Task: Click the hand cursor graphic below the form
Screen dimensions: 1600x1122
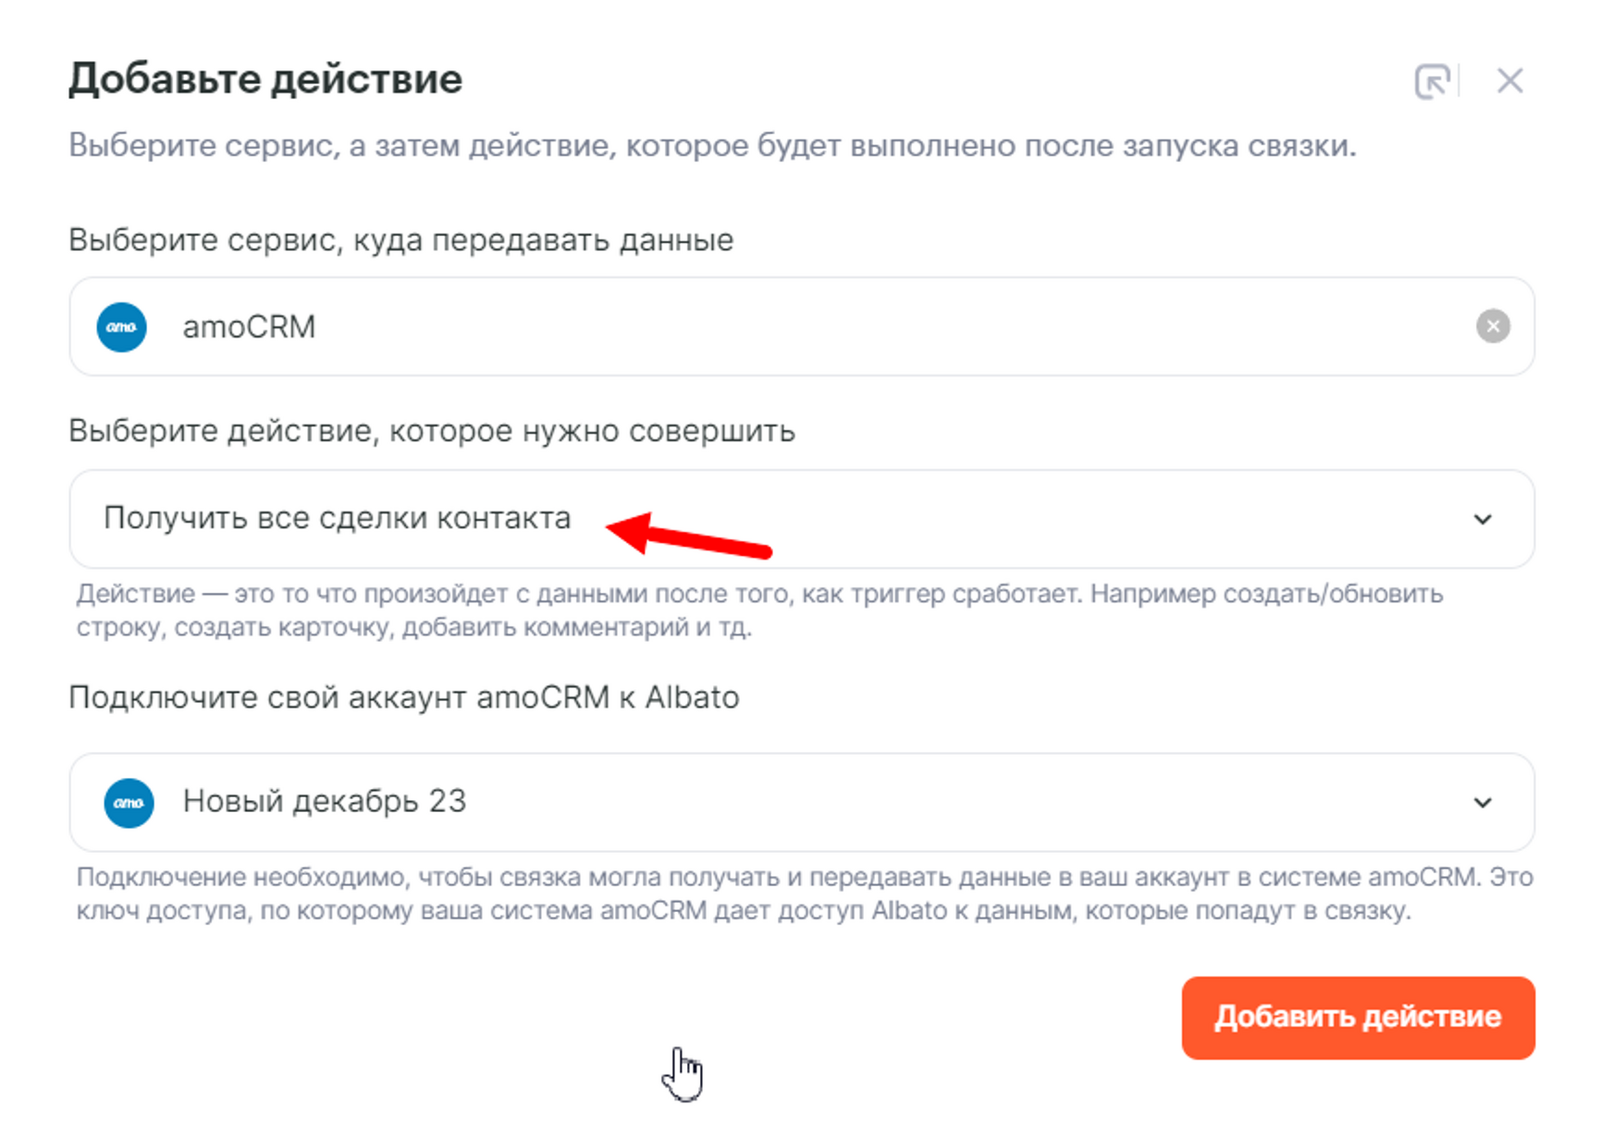Action: point(683,1074)
